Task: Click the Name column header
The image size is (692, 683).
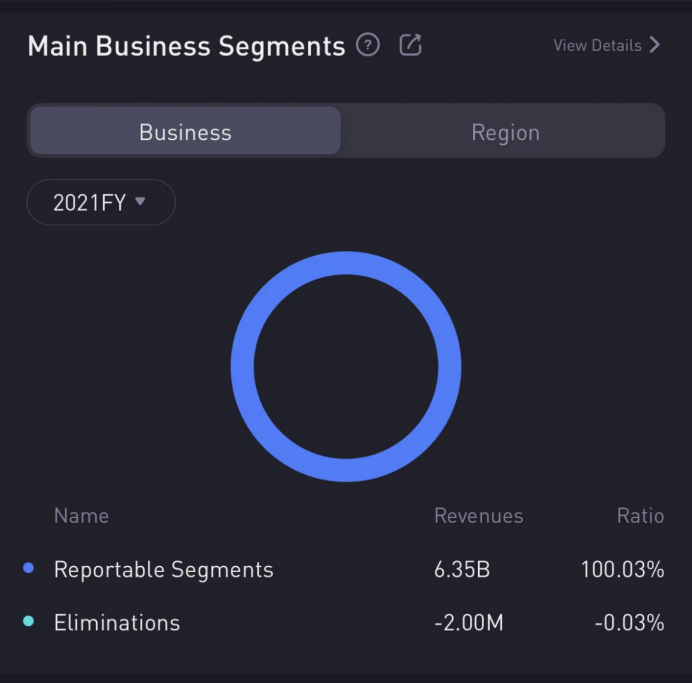Action: pyautogui.click(x=81, y=516)
